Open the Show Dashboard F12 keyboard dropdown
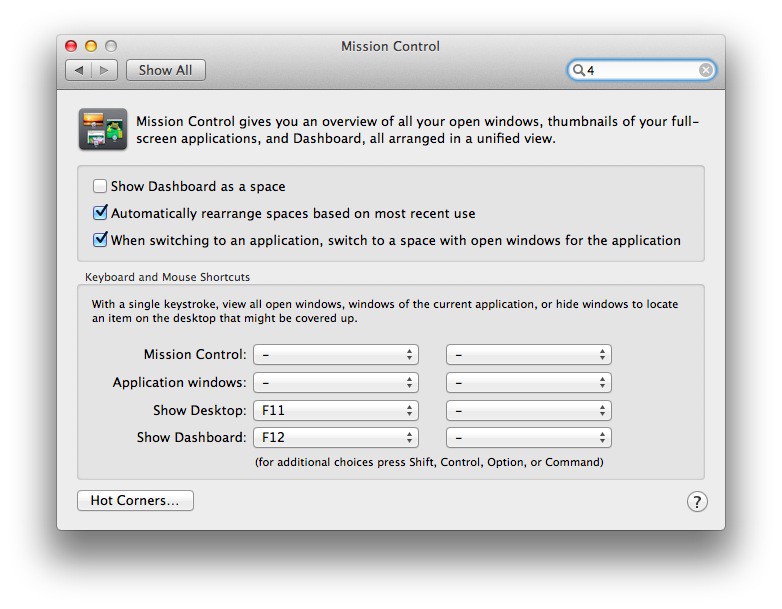The width and height of the screenshot is (782, 609). (335, 437)
